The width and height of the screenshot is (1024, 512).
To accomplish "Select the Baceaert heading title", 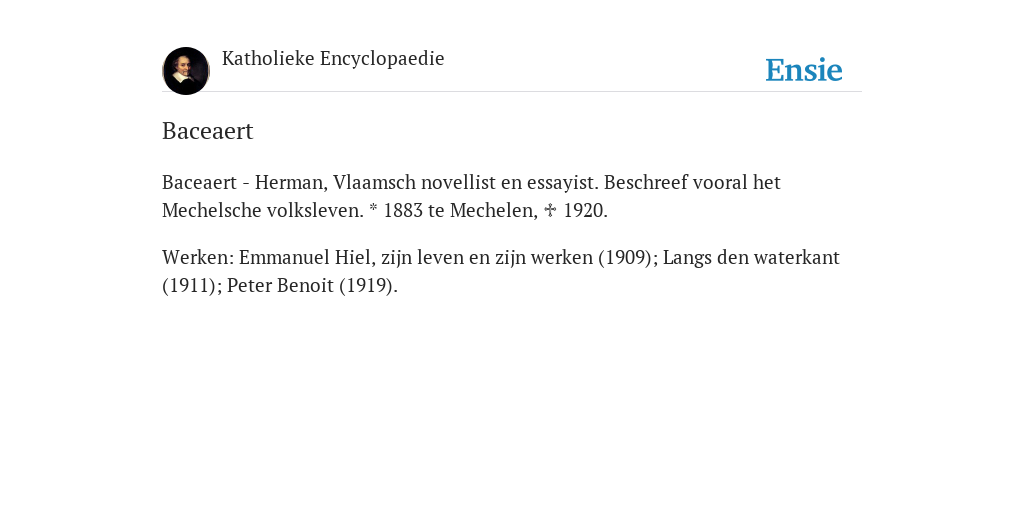I will click(x=208, y=131).
